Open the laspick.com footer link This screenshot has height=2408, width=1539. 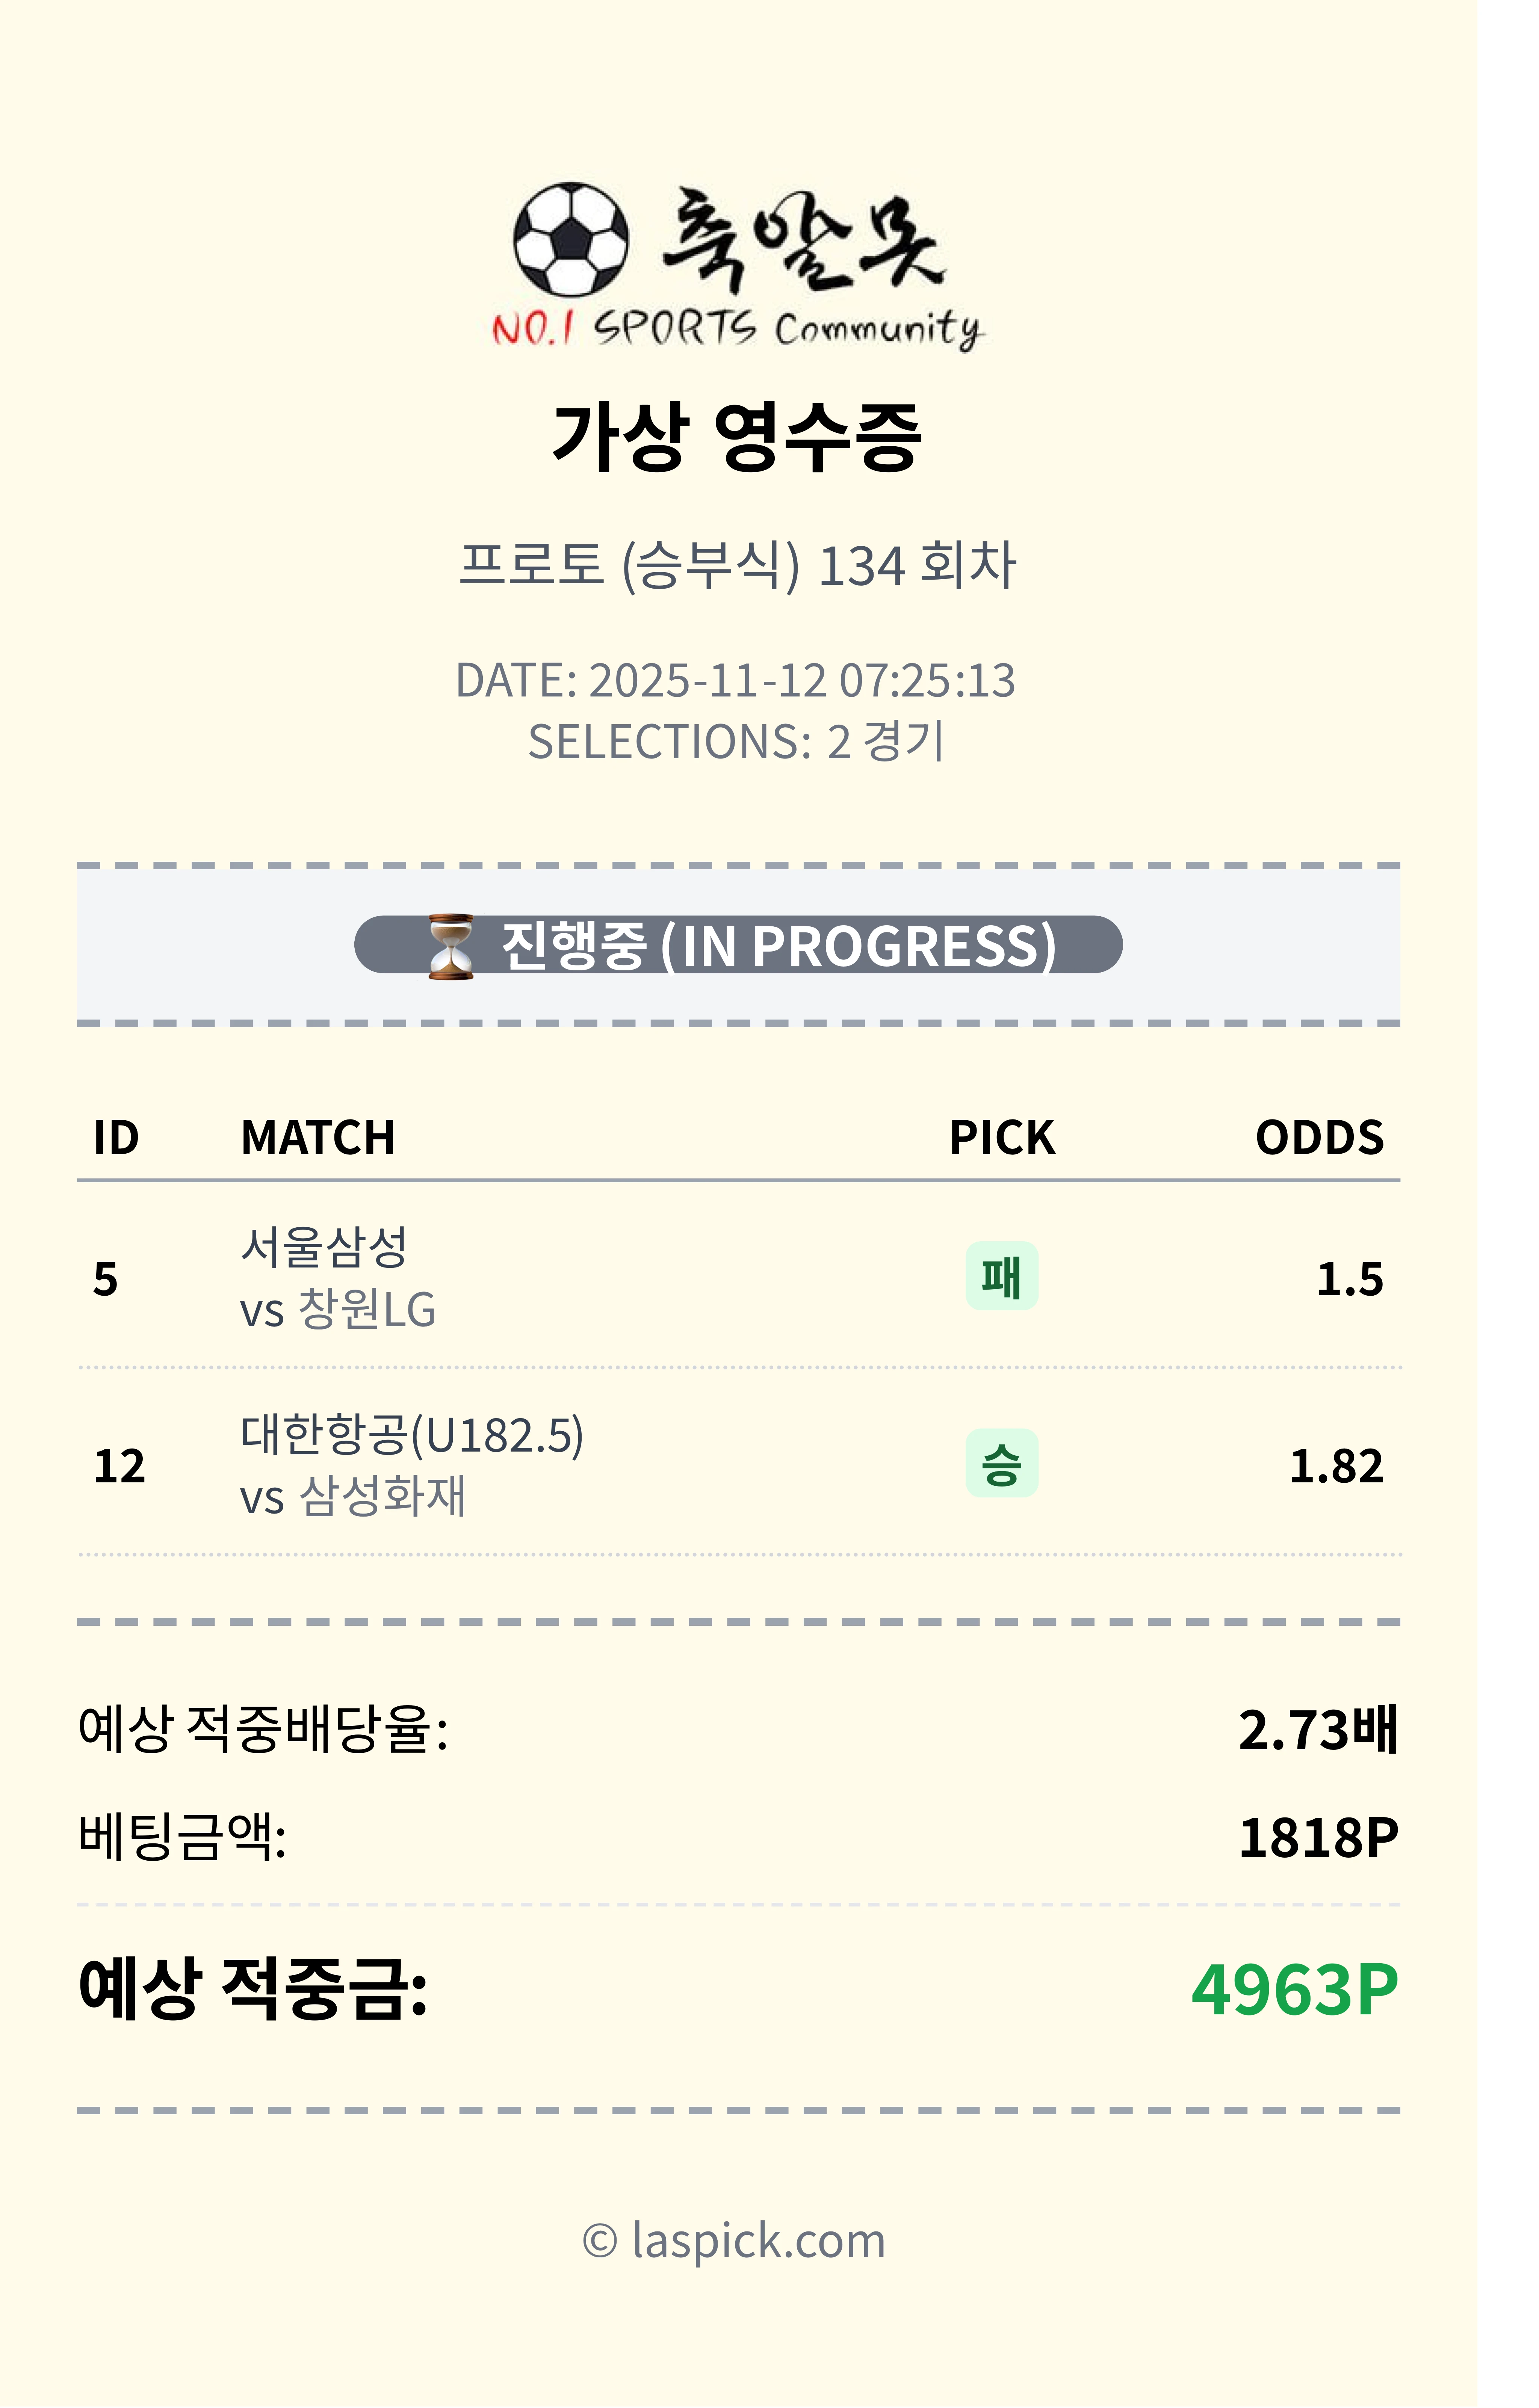[x=735, y=2240]
